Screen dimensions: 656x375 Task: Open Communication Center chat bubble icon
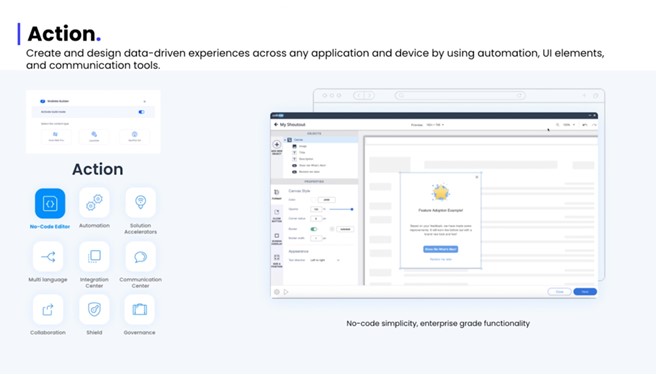[x=141, y=256]
